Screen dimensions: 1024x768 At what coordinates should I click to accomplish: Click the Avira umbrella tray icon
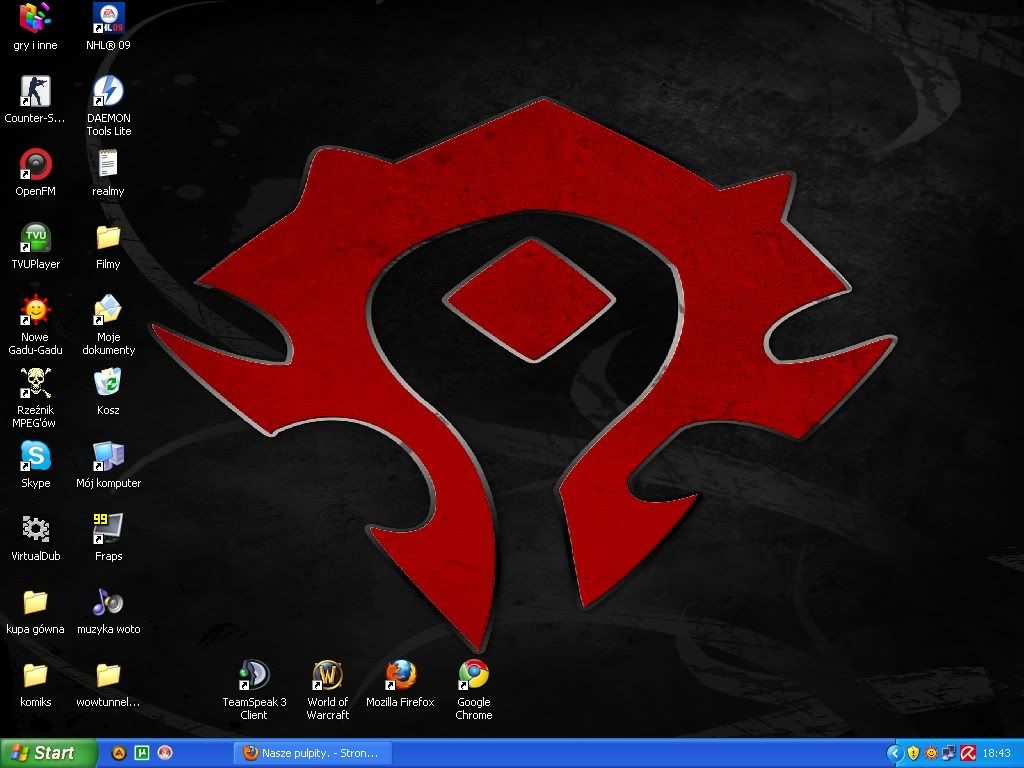pos(967,753)
